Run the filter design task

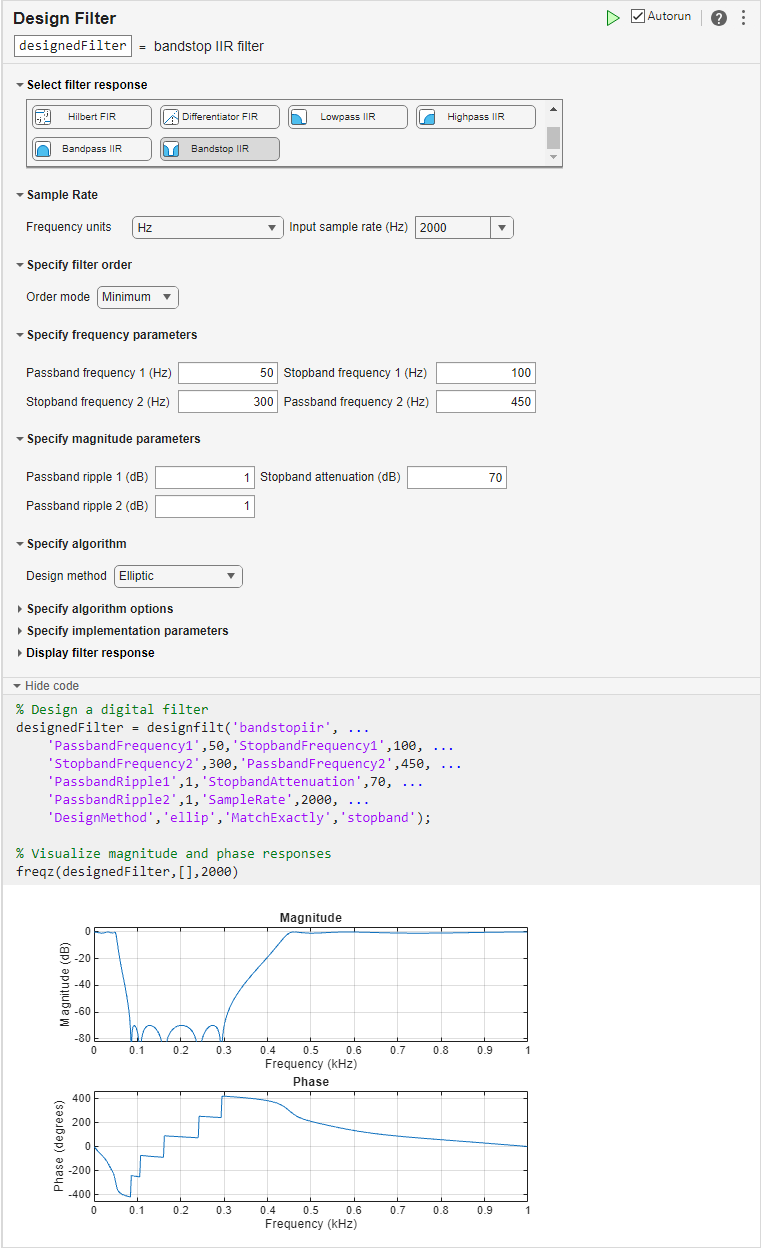pos(613,17)
